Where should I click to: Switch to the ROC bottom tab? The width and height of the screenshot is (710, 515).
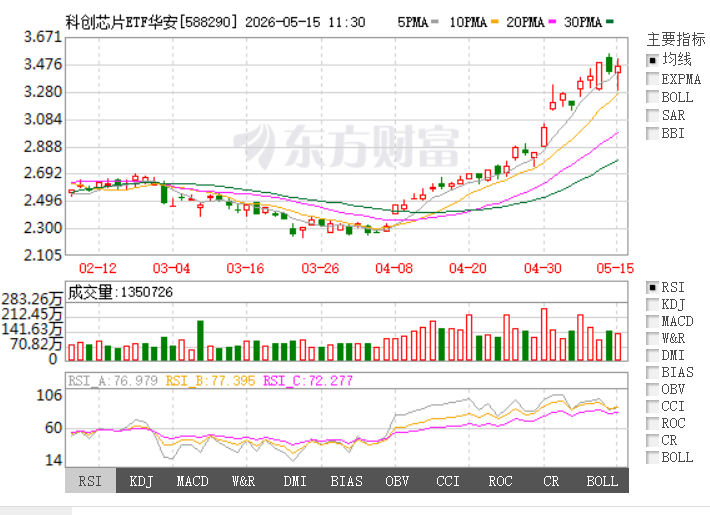coord(500,481)
